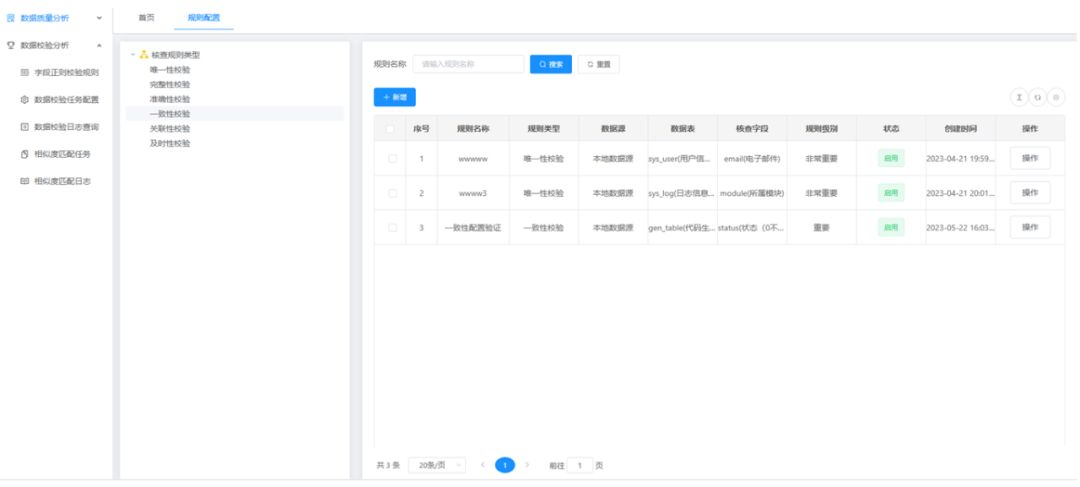Screen dimensions: 1080x487
Task: Click the book icon beside 相似度匹配日志
Action: tap(25, 181)
